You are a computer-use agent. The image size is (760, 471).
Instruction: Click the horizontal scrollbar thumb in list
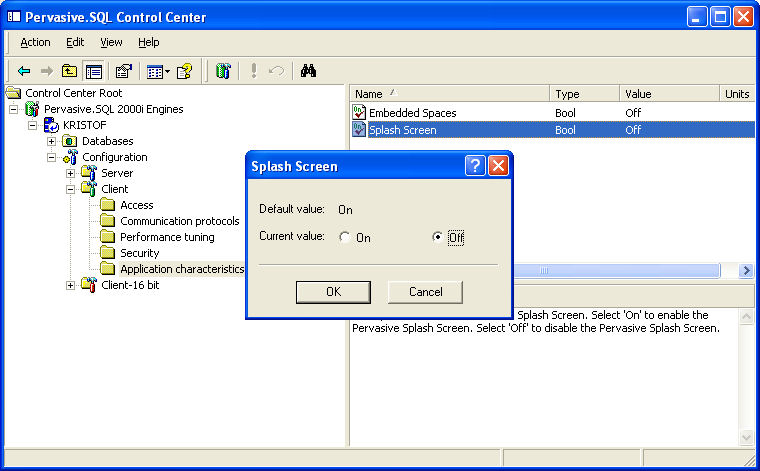point(616,270)
